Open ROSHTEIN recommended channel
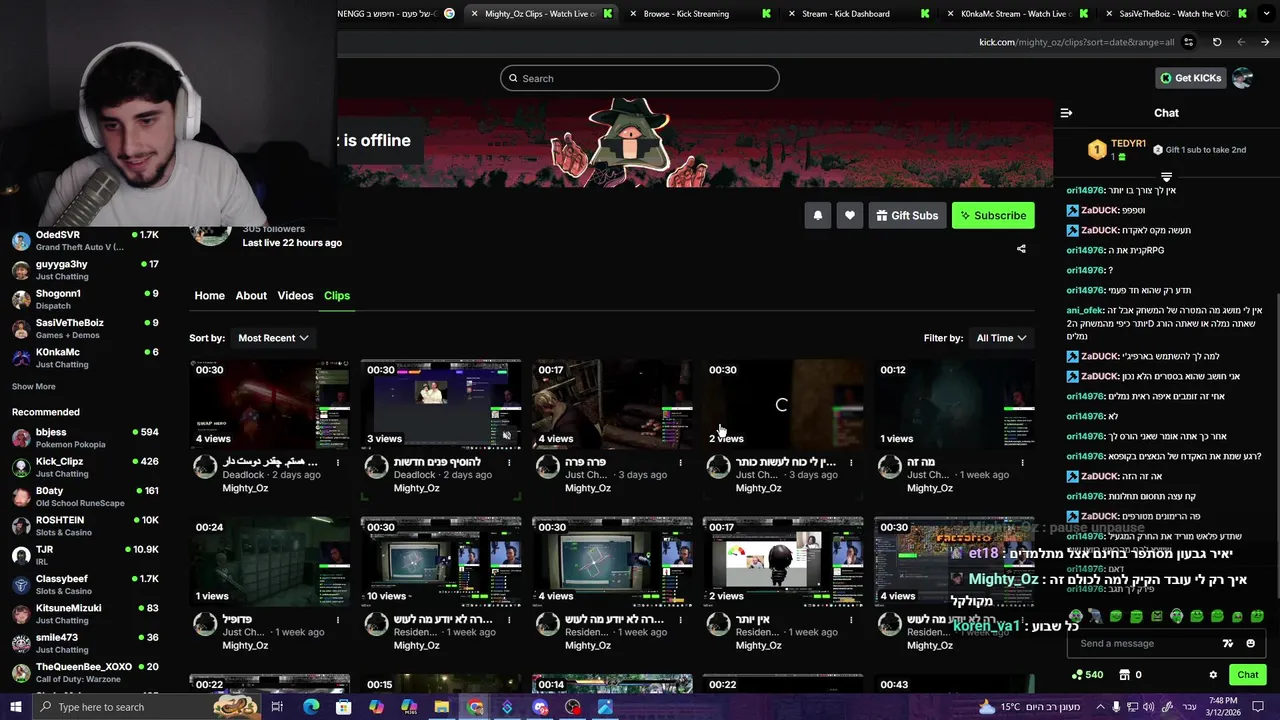This screenshot has height=720, width=1280. 85,526
